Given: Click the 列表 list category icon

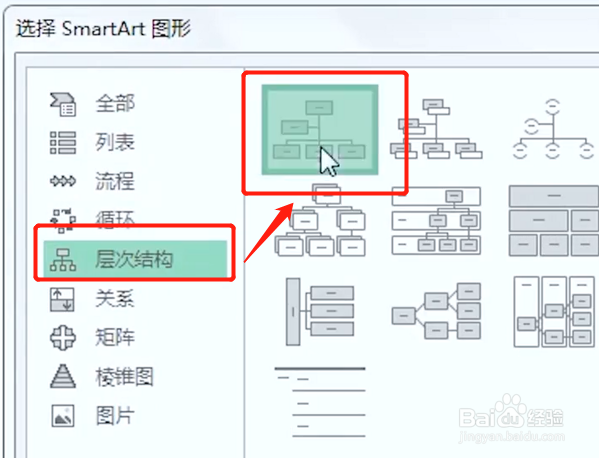Looking at the screenshot, I should tap(63, 142).
